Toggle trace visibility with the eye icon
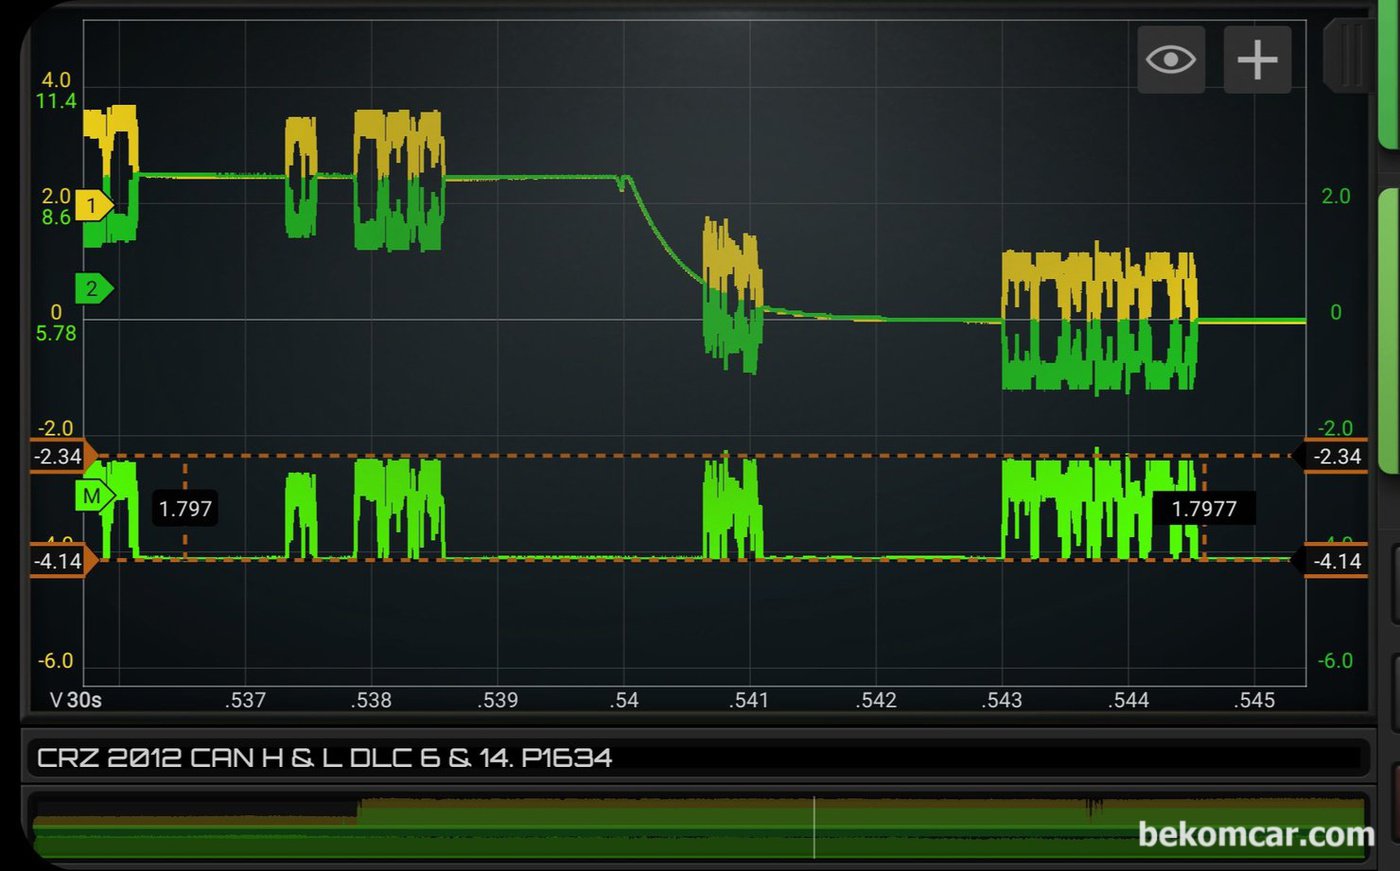Image resolution: width=1400 pixels, height=871 pixels. (1170, 60)
